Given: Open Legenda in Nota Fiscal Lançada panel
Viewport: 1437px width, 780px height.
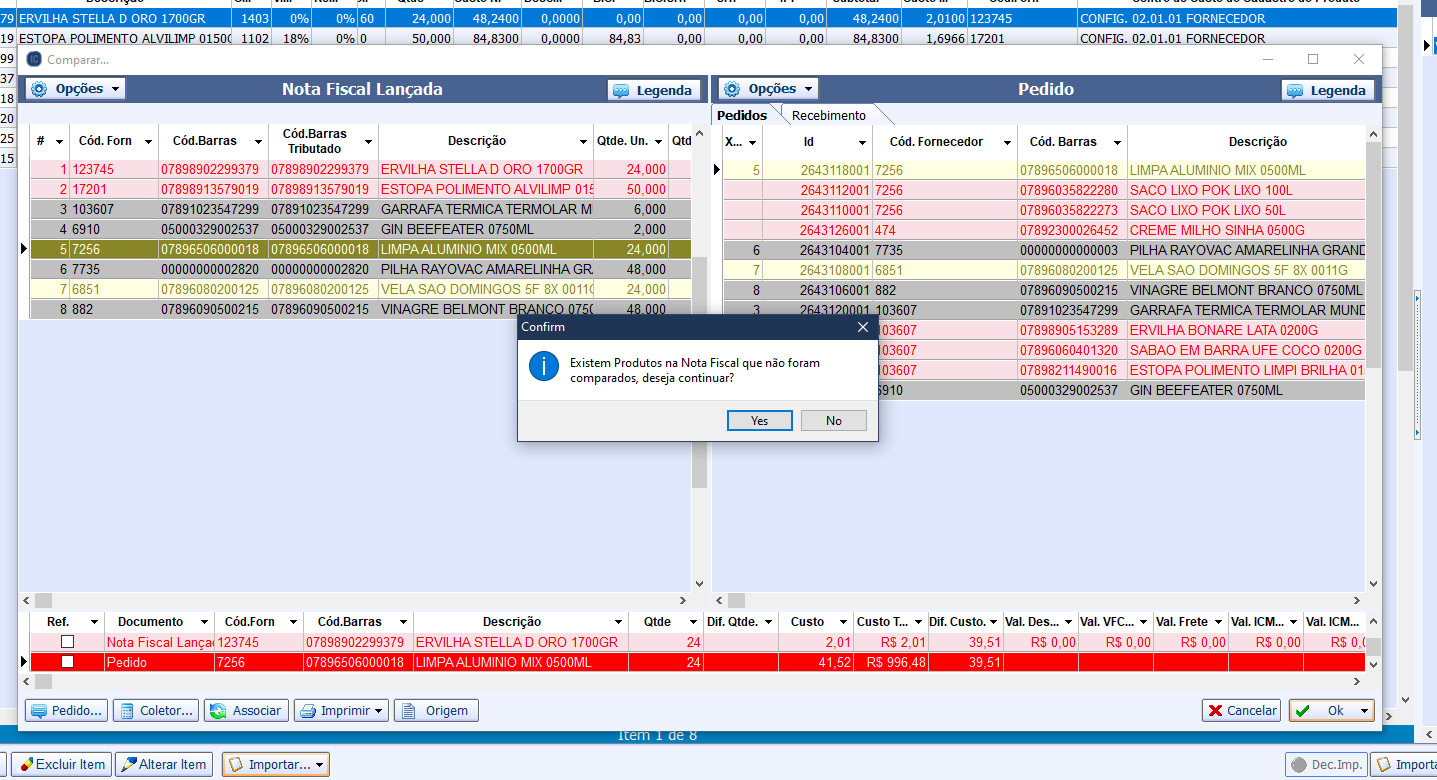Looking at the screenshot, I should (x=653, y=90).
